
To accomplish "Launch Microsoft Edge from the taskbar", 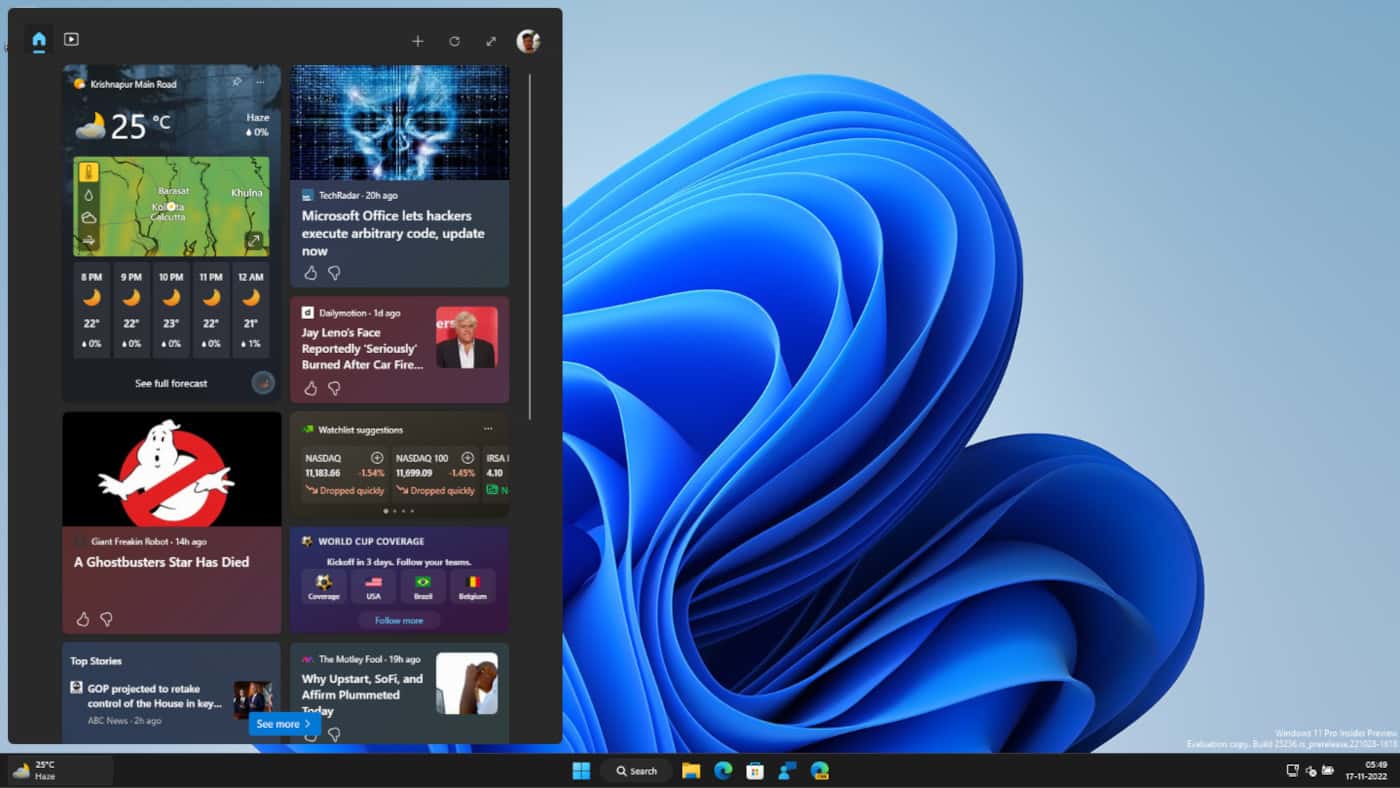I will click(723, 770).
